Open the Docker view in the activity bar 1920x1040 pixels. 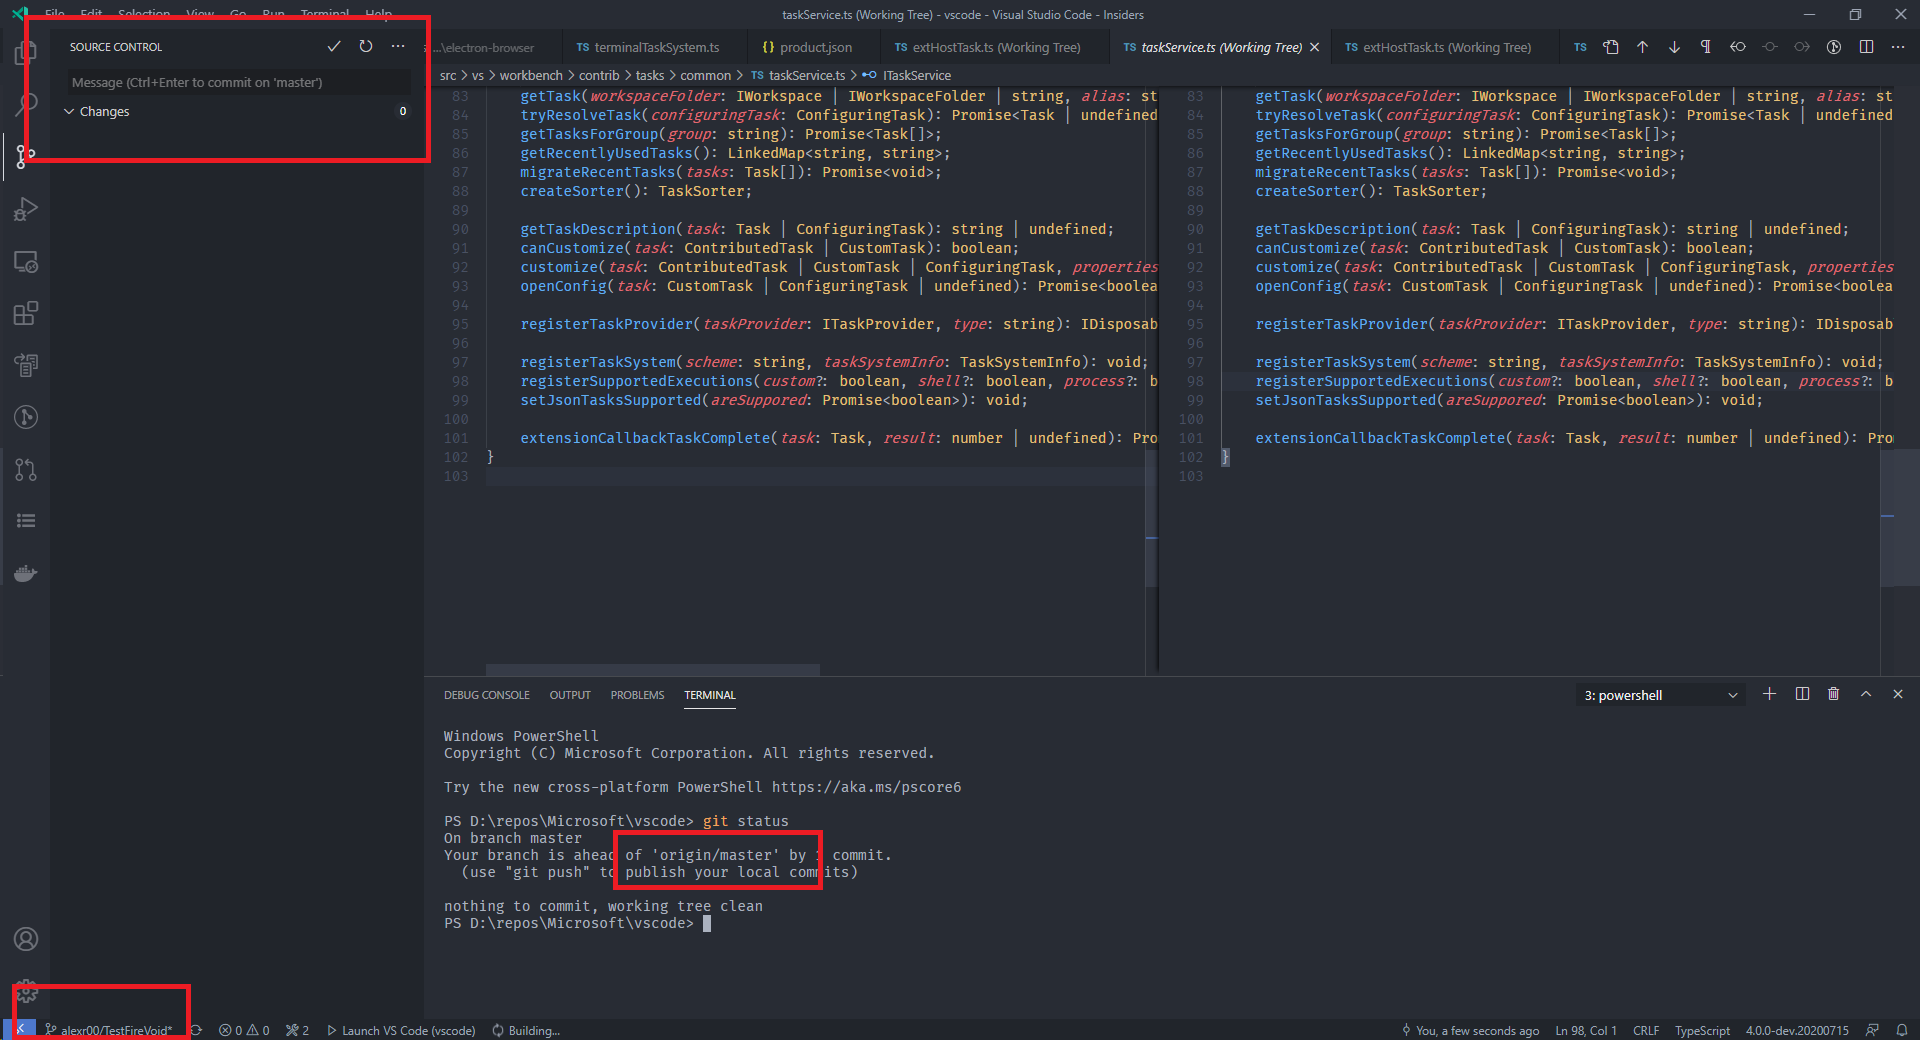[25, 573]
